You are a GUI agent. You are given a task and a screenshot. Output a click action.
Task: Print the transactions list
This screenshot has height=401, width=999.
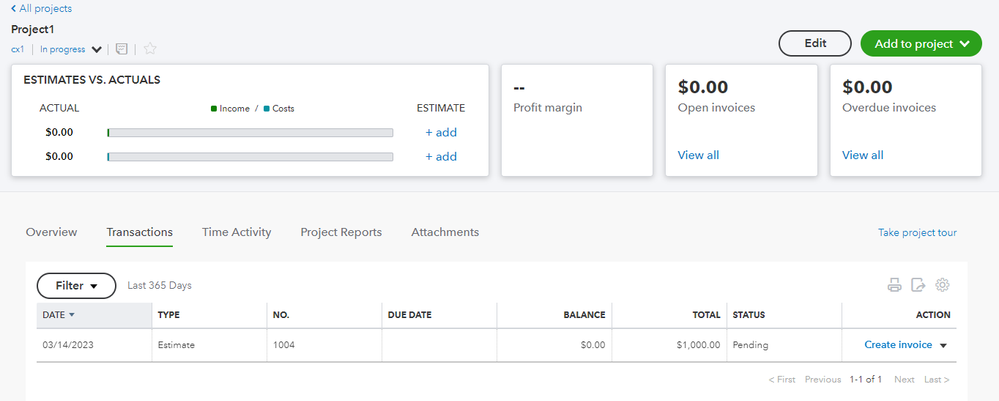point(895,285)
